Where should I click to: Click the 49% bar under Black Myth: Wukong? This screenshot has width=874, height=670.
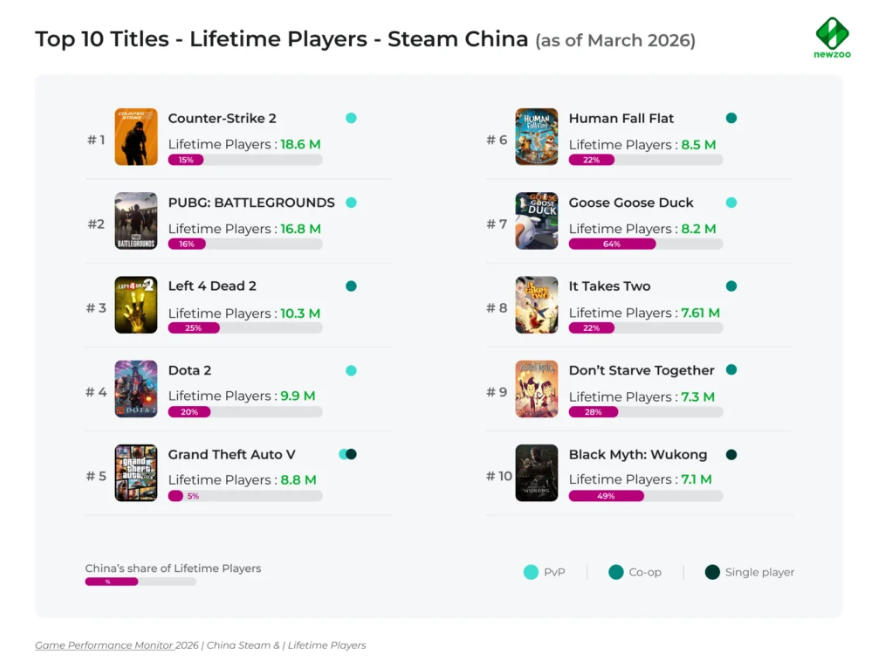[x=606, y=496]
